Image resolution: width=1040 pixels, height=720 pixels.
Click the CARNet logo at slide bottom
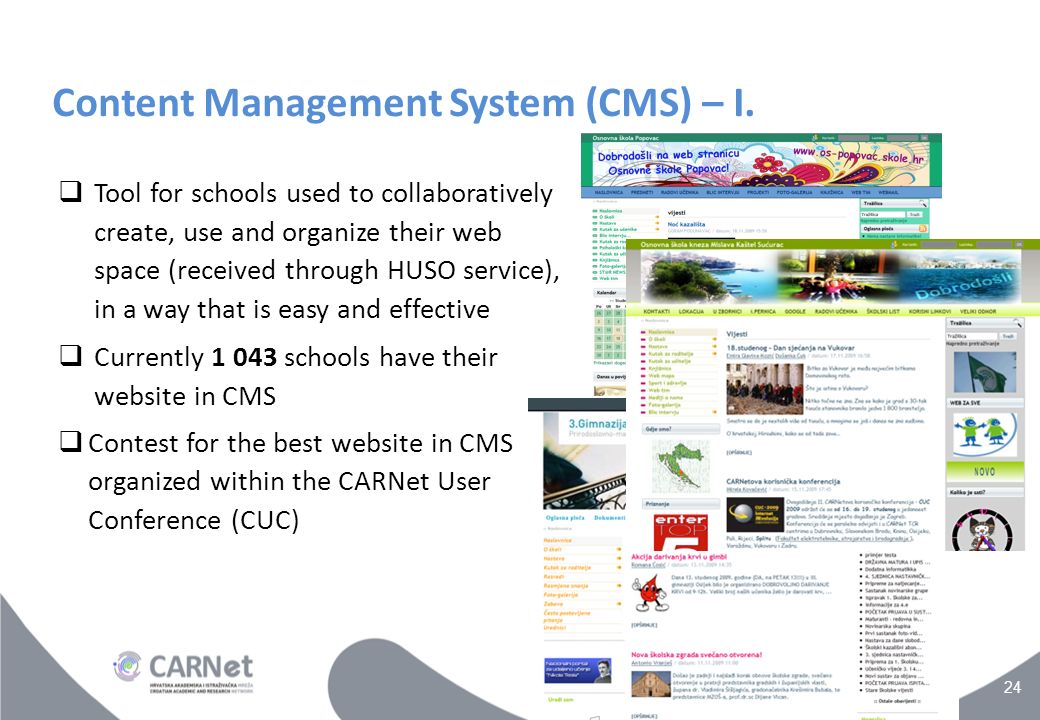[183, 672]
